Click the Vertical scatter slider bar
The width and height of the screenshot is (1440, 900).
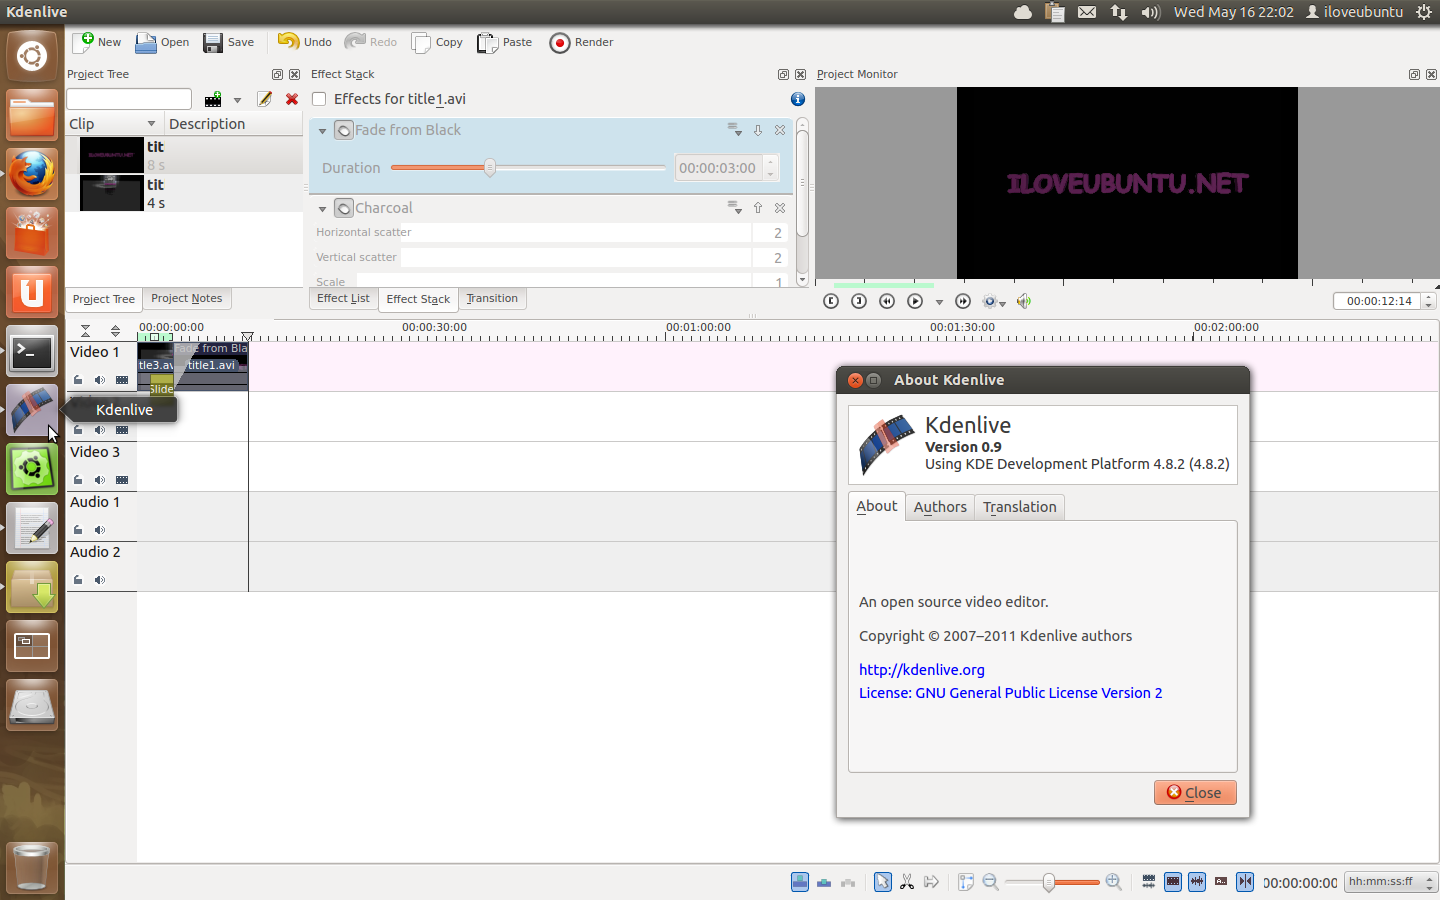(576, 257)
